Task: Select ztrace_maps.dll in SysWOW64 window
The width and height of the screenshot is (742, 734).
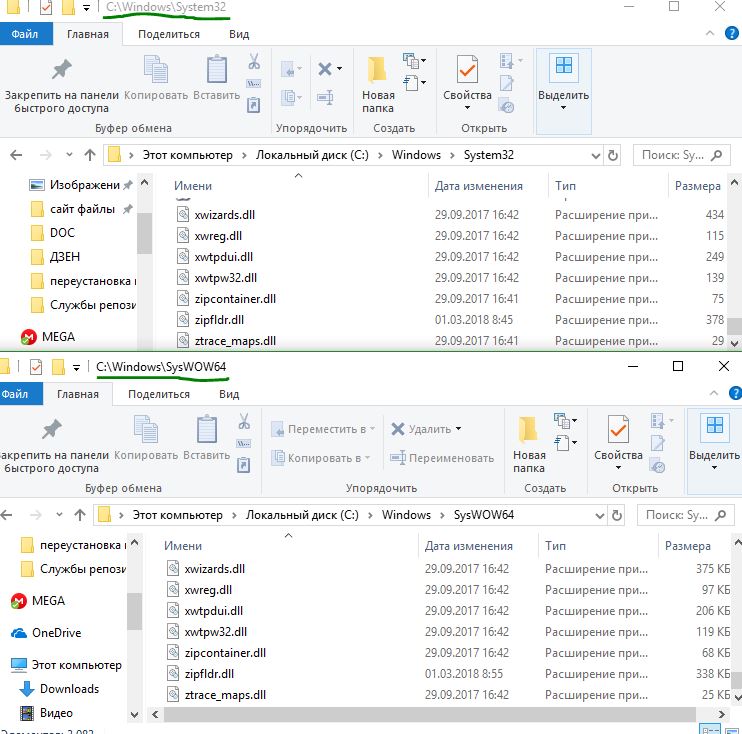Action: point(225,695)
